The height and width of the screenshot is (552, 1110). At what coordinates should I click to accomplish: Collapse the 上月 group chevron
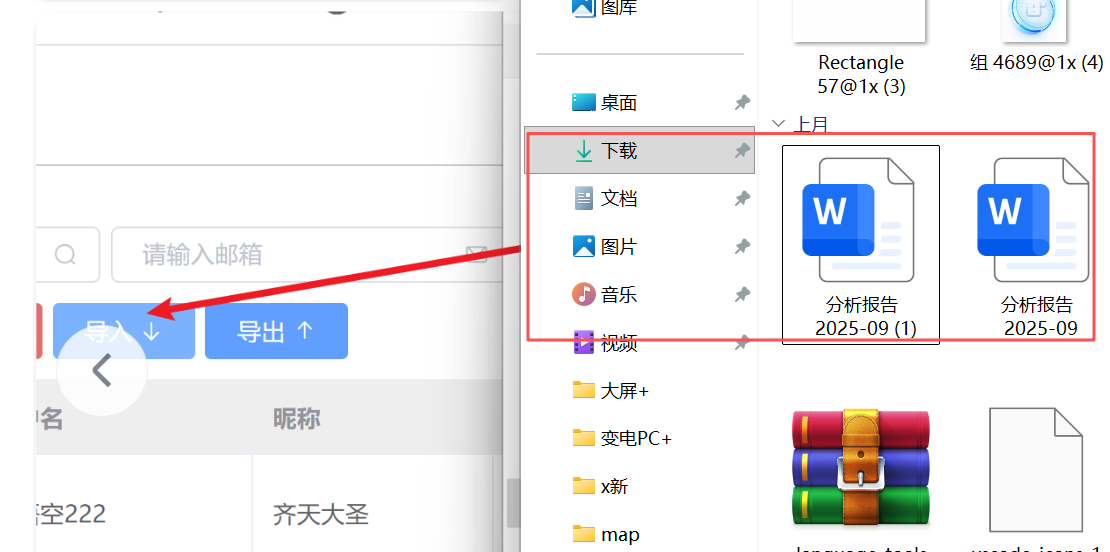pyautogui.click(x=779, y=124)
